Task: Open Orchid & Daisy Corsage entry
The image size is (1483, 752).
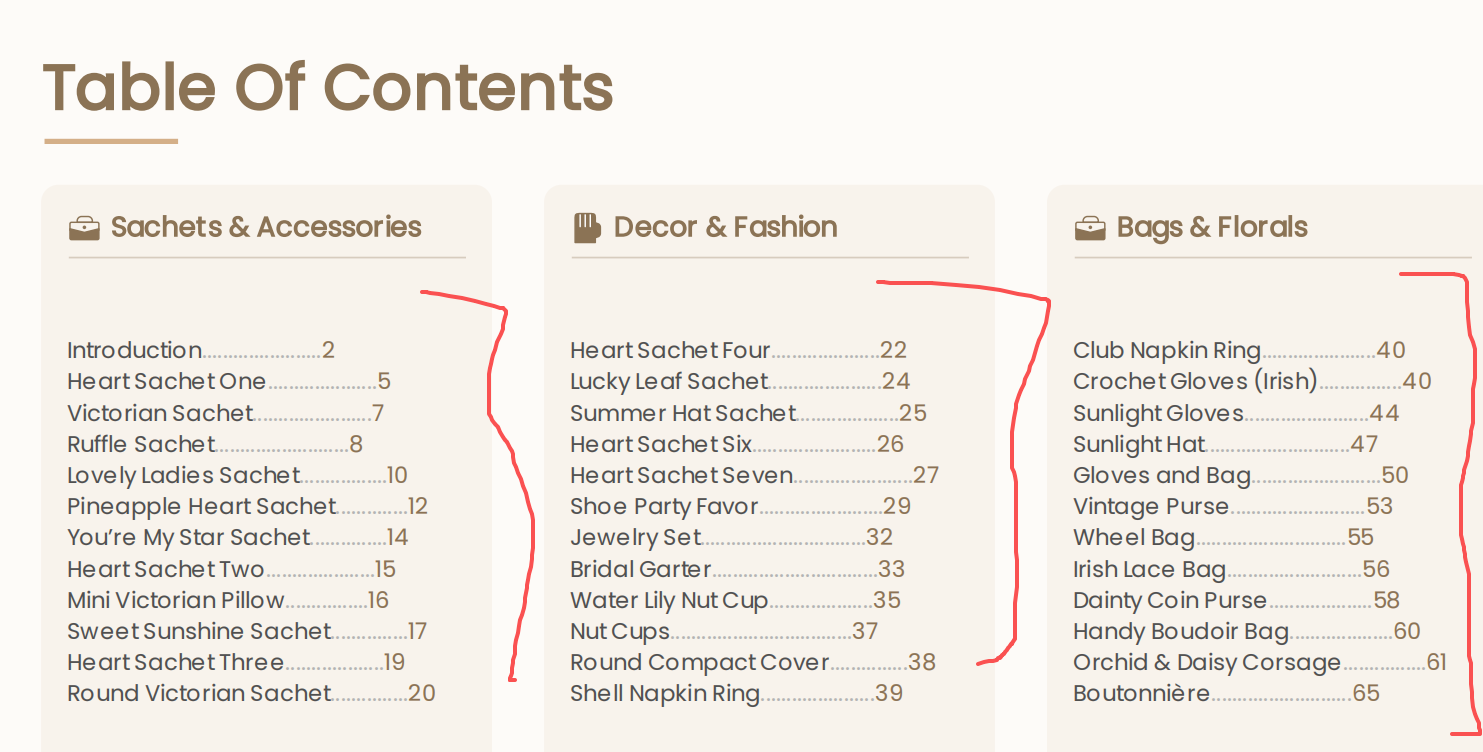Action: (1260, 662)
